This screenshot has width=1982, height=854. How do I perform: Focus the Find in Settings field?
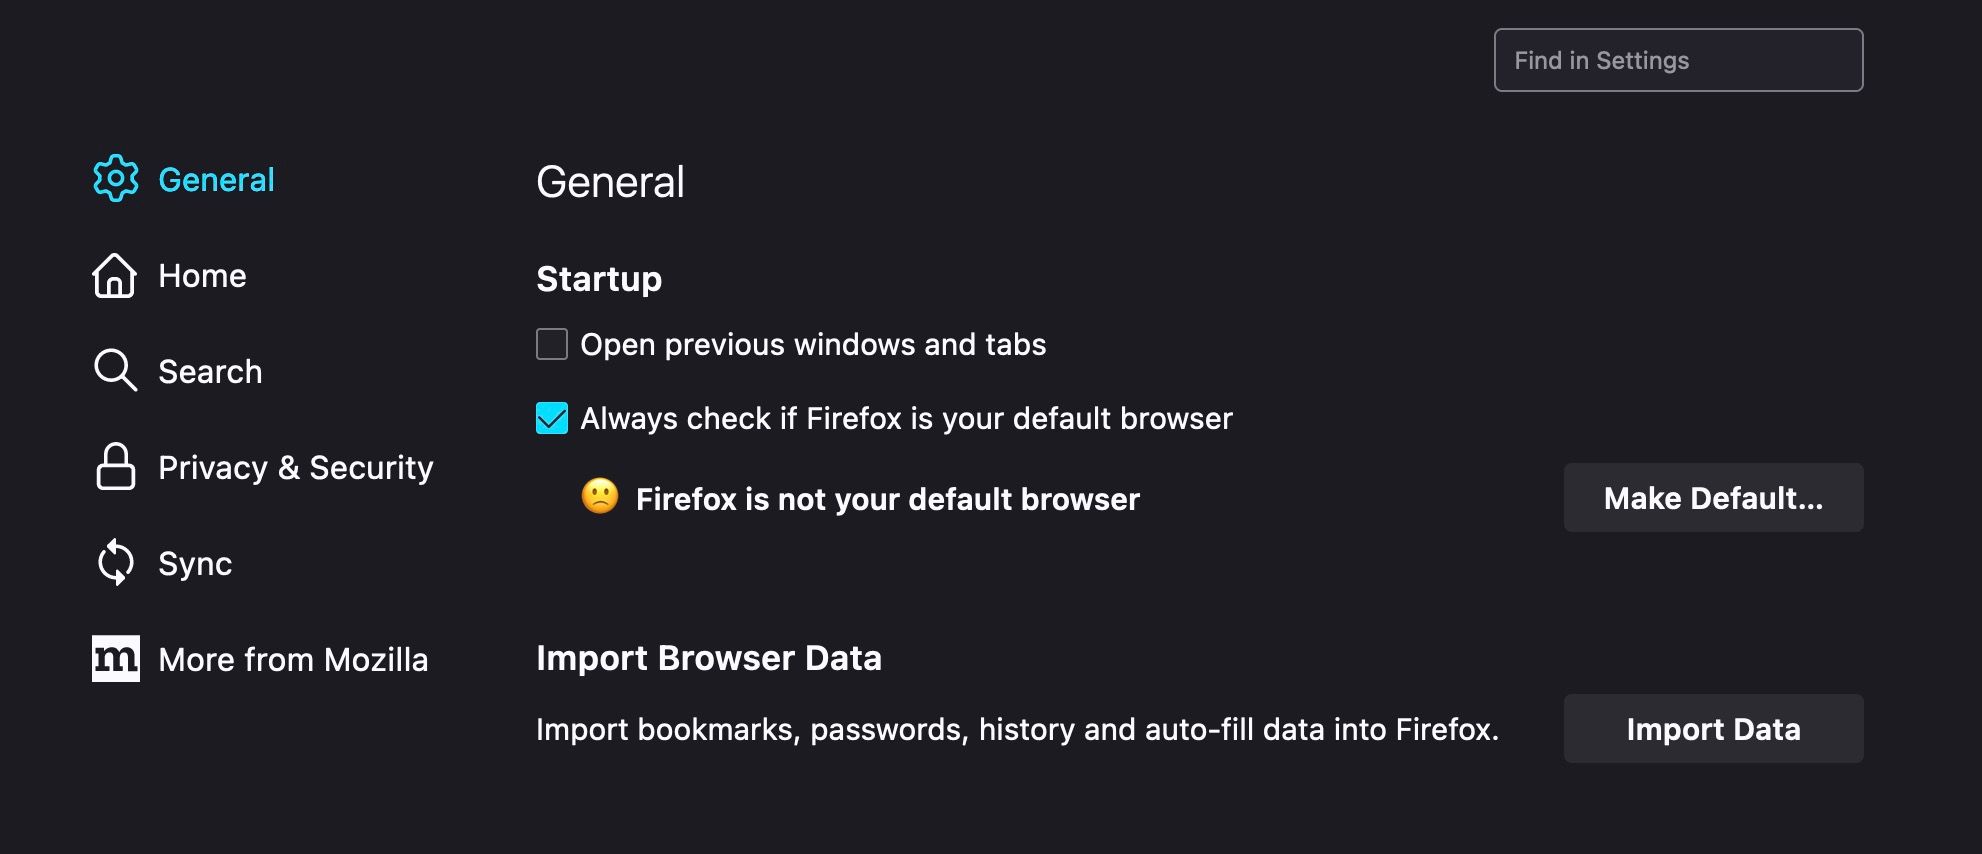(x=1678, y=60)
